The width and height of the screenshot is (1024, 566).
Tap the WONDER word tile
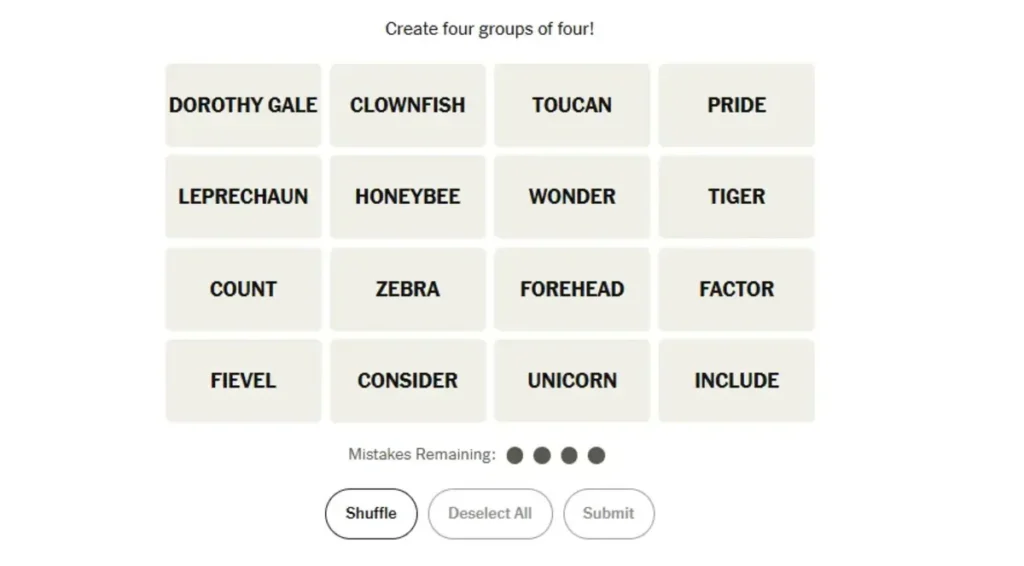click(572, 197)
